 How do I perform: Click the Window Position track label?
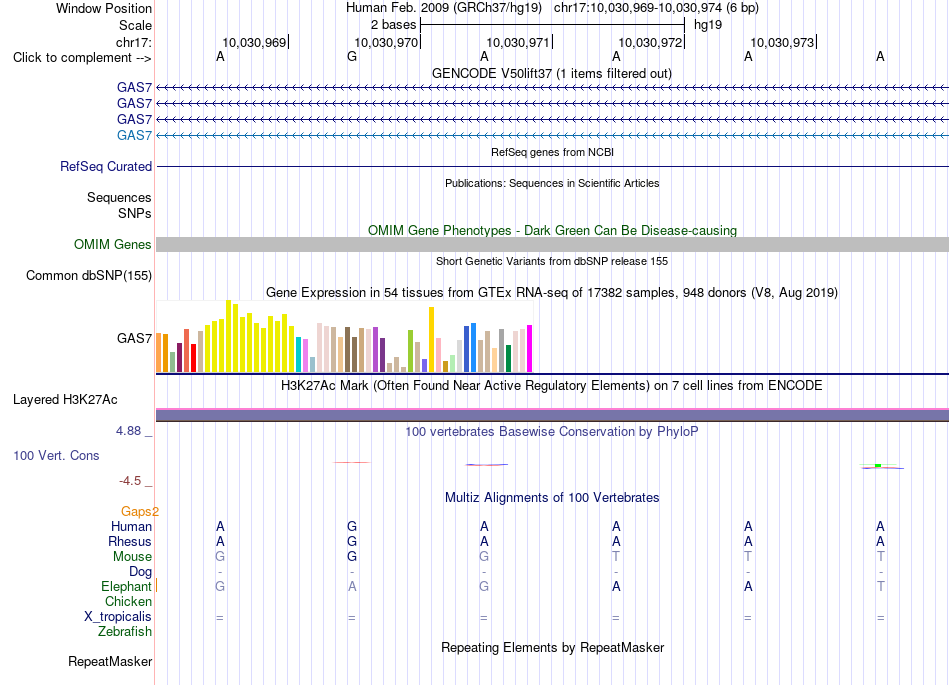[104, 8]
